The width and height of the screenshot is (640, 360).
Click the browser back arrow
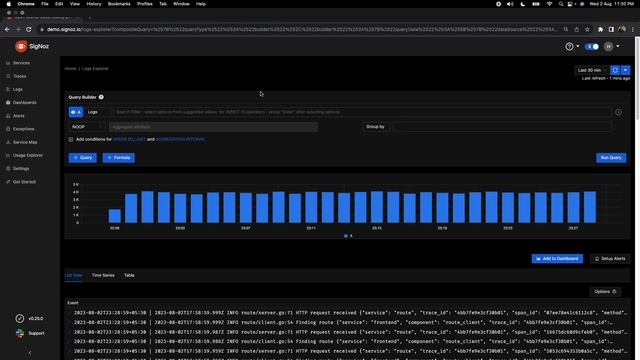pyautogui.click(x=7, y=29)
